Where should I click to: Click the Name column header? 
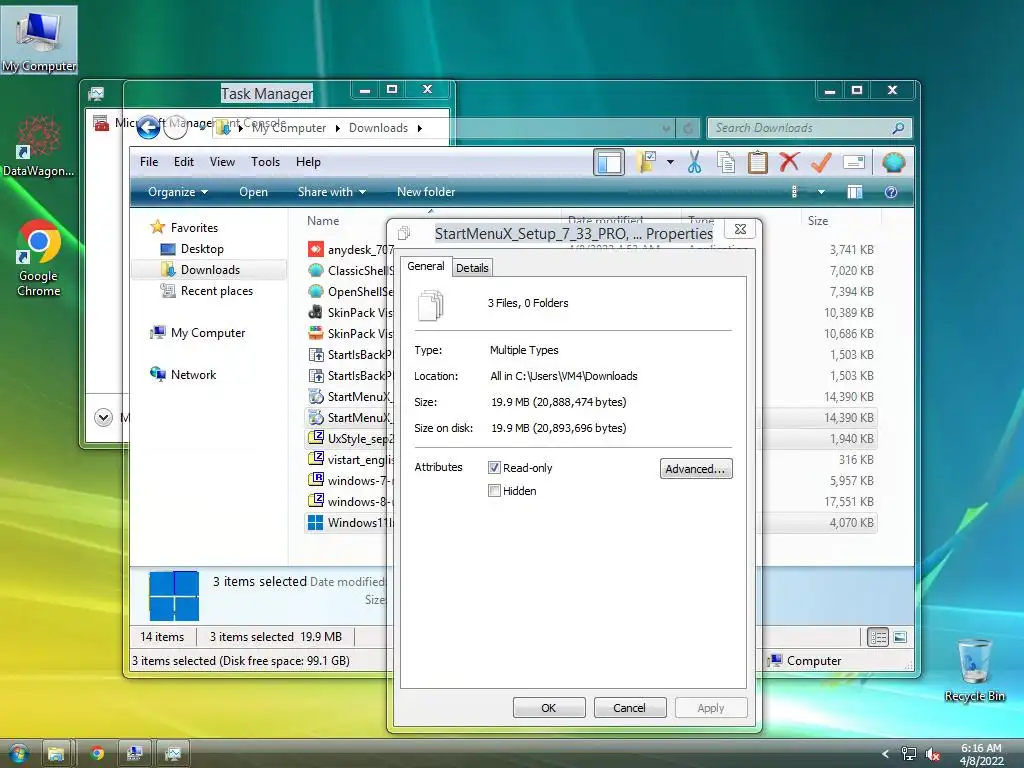click(323, 221)
